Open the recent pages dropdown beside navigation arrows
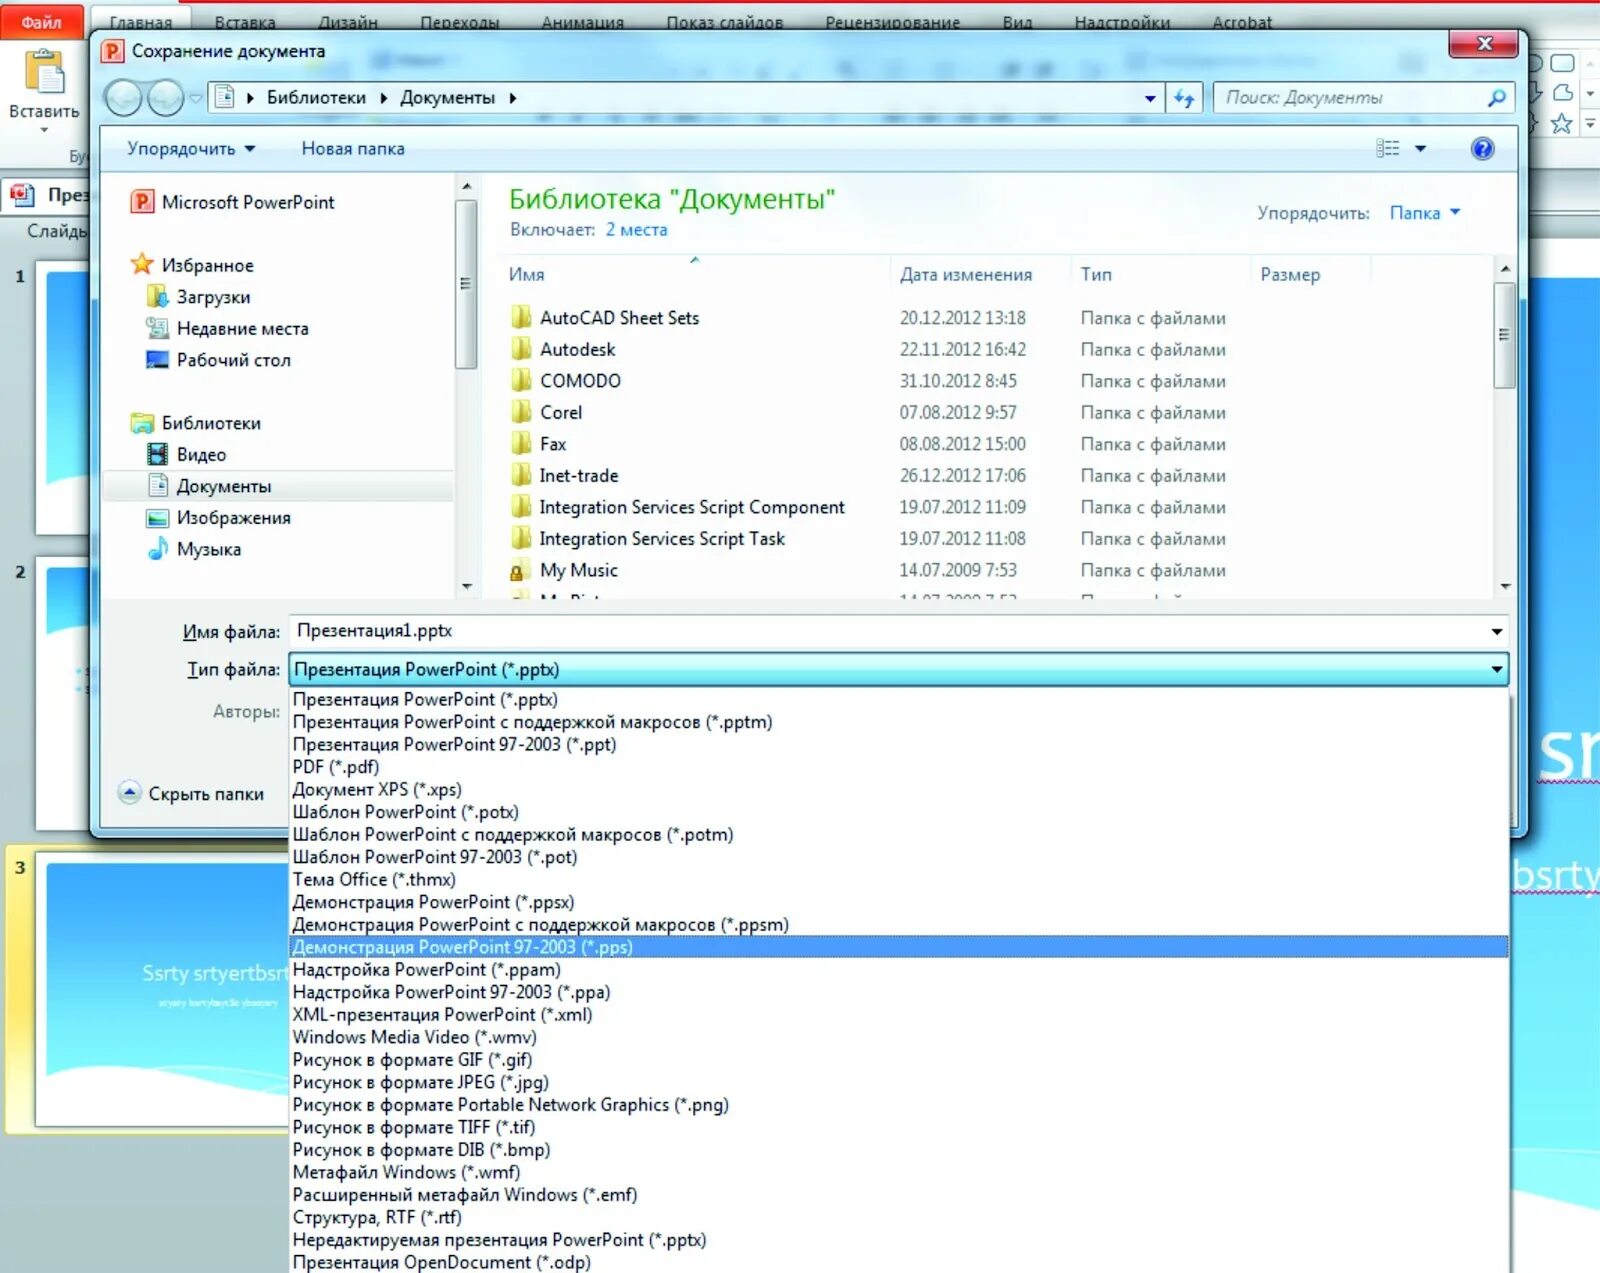 [196, 98]
